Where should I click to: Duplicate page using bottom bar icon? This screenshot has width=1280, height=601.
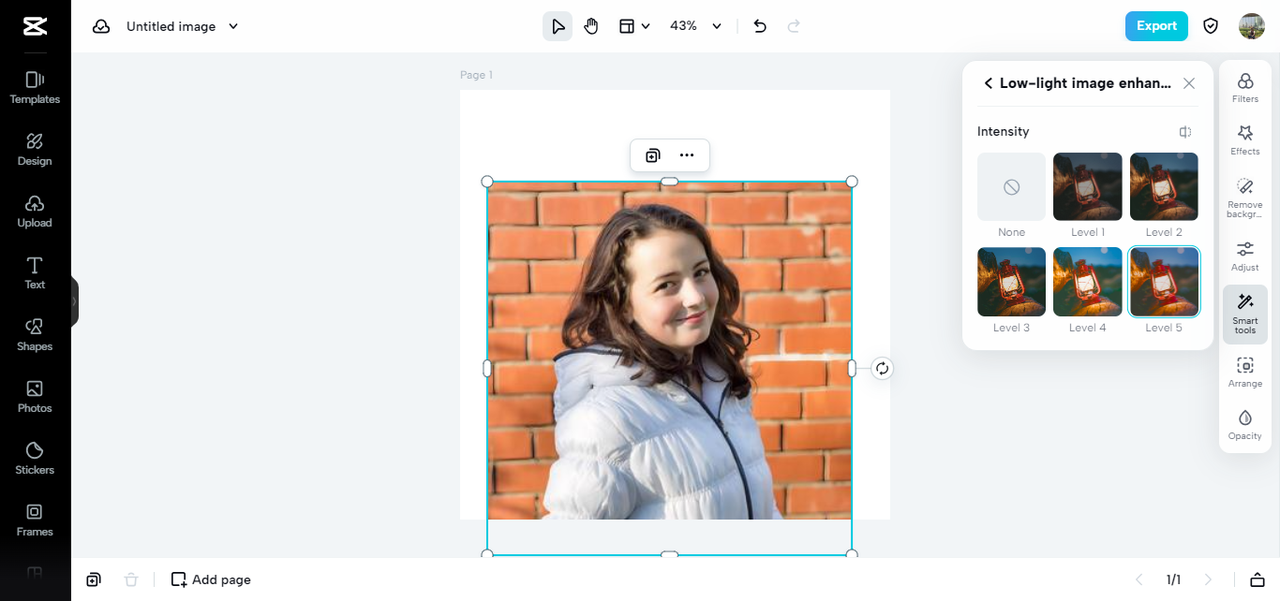(93, 580)
